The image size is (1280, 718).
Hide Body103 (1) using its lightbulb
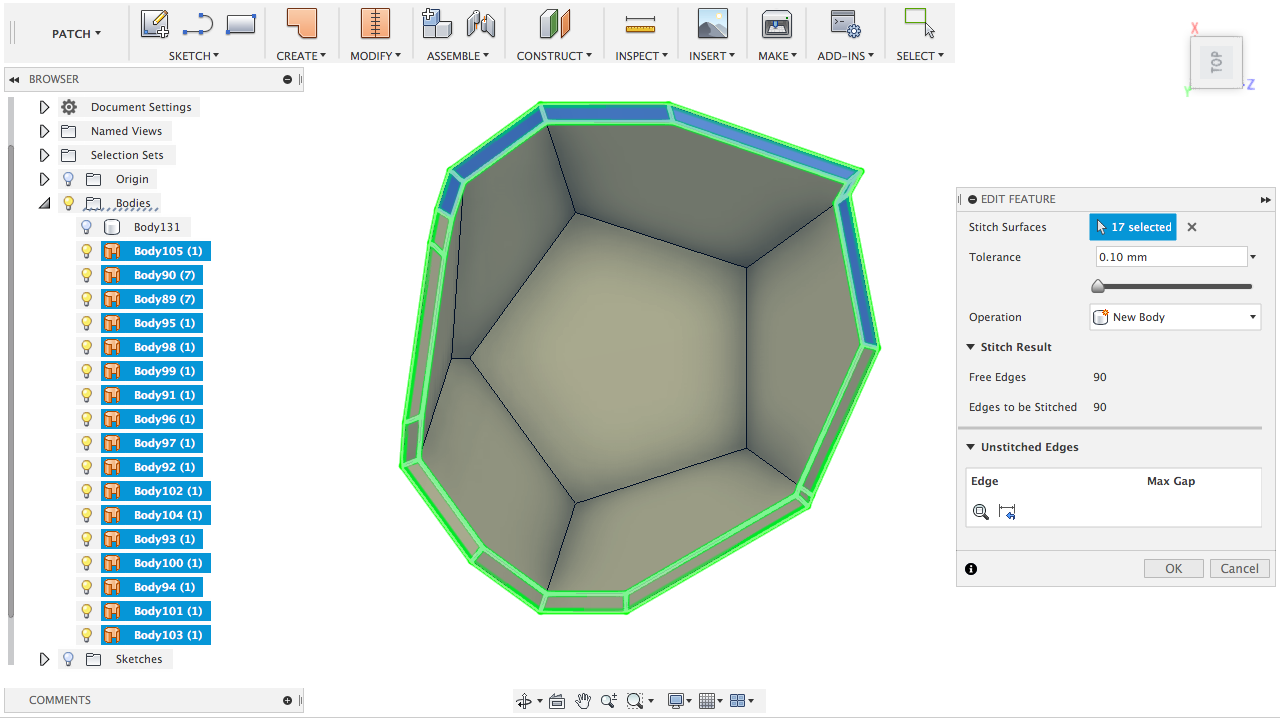pos(86,635)
